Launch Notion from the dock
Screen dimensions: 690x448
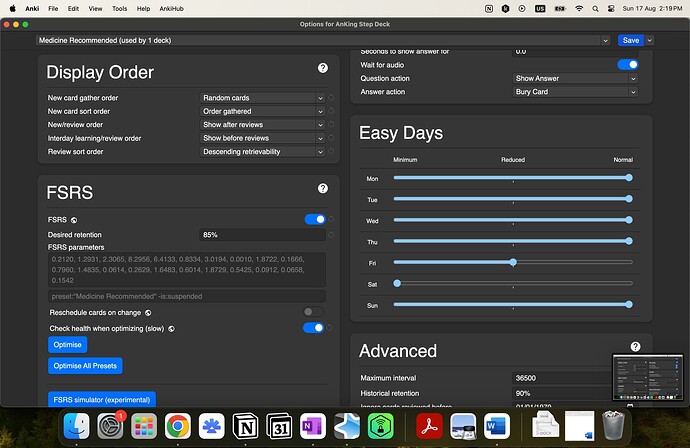click(x=246, y=427)
